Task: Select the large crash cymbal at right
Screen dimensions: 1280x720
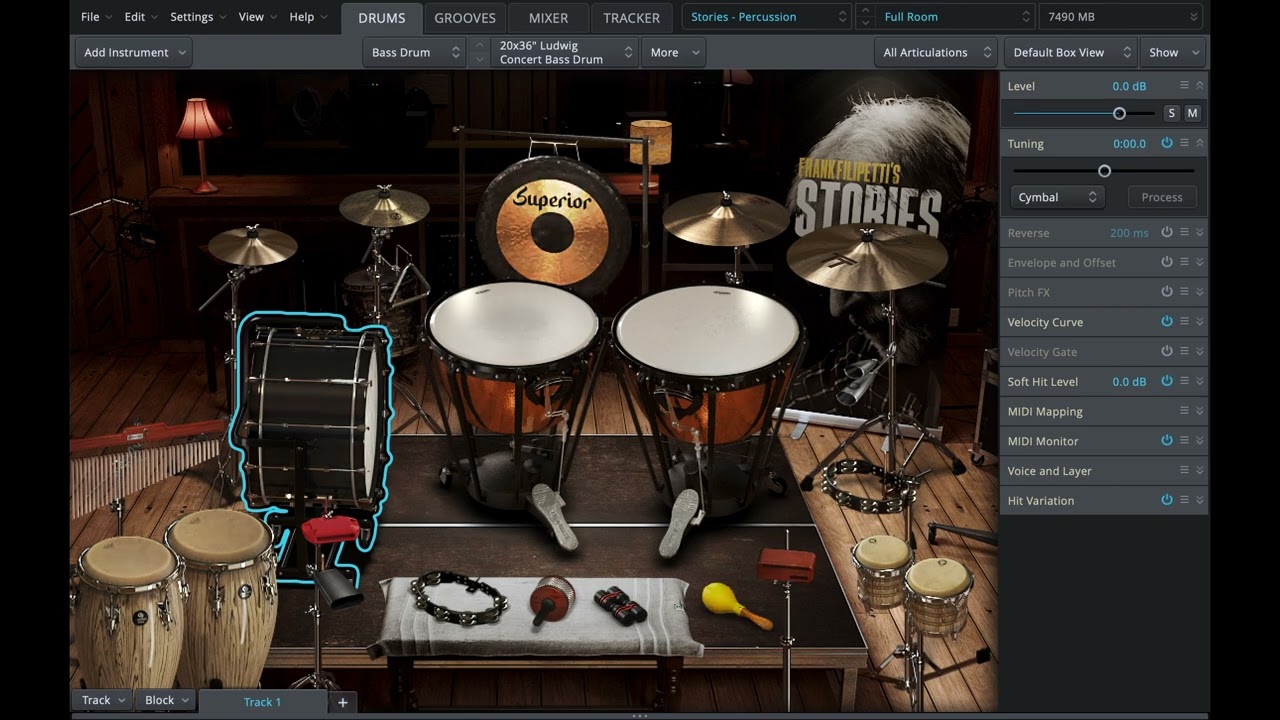Action: pyautogui.click(x=866, y=257)
